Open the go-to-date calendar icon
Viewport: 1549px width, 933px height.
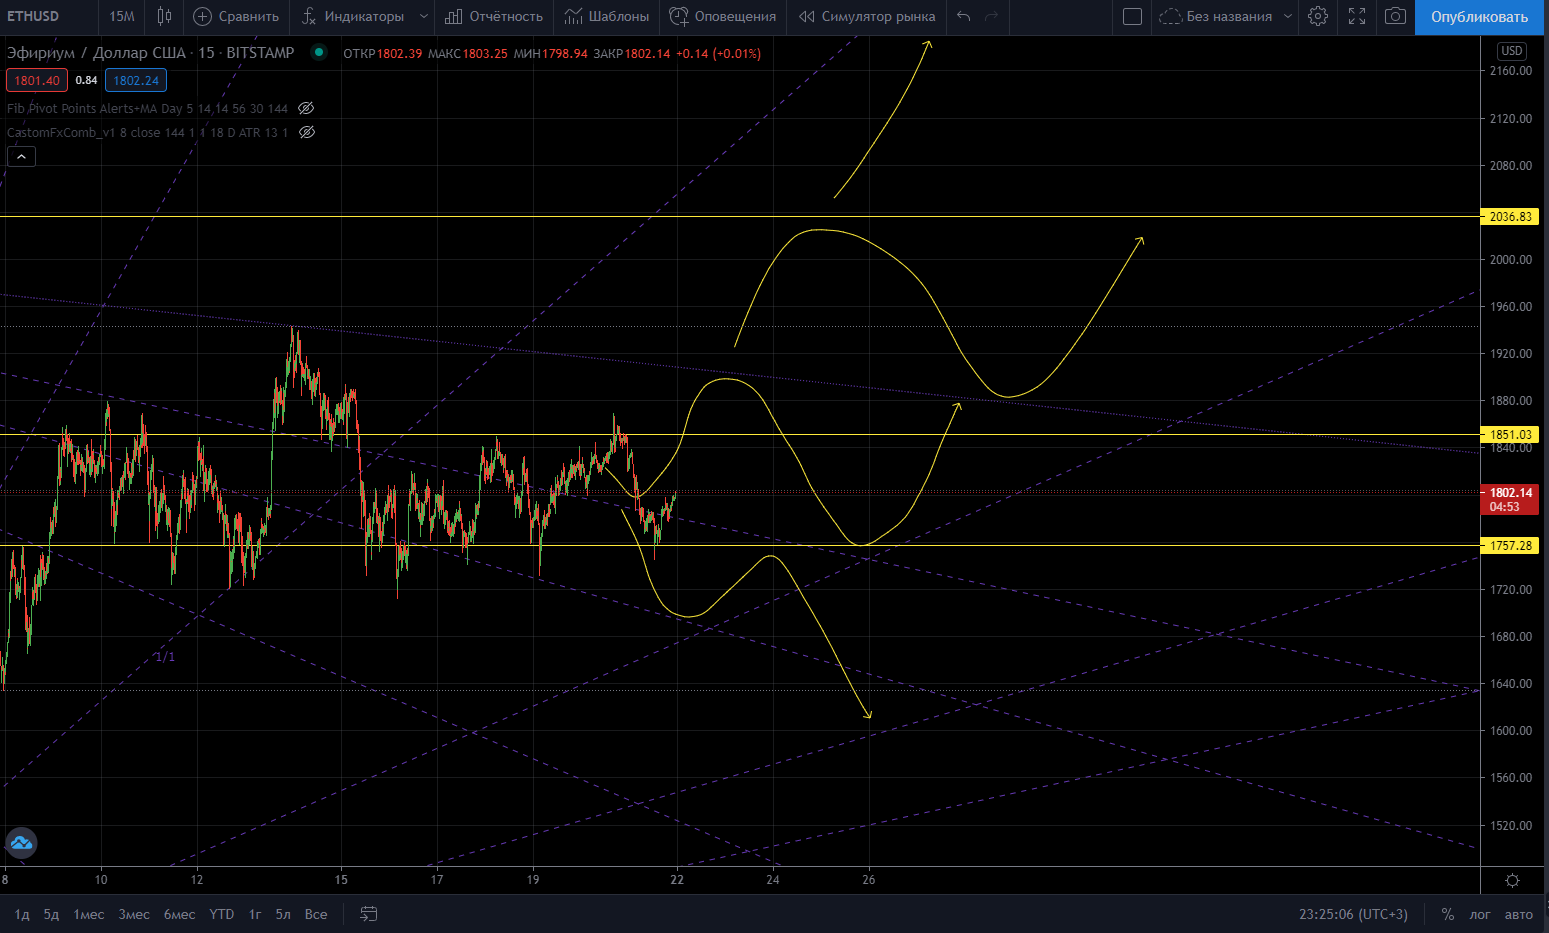(x=369, y=914)
